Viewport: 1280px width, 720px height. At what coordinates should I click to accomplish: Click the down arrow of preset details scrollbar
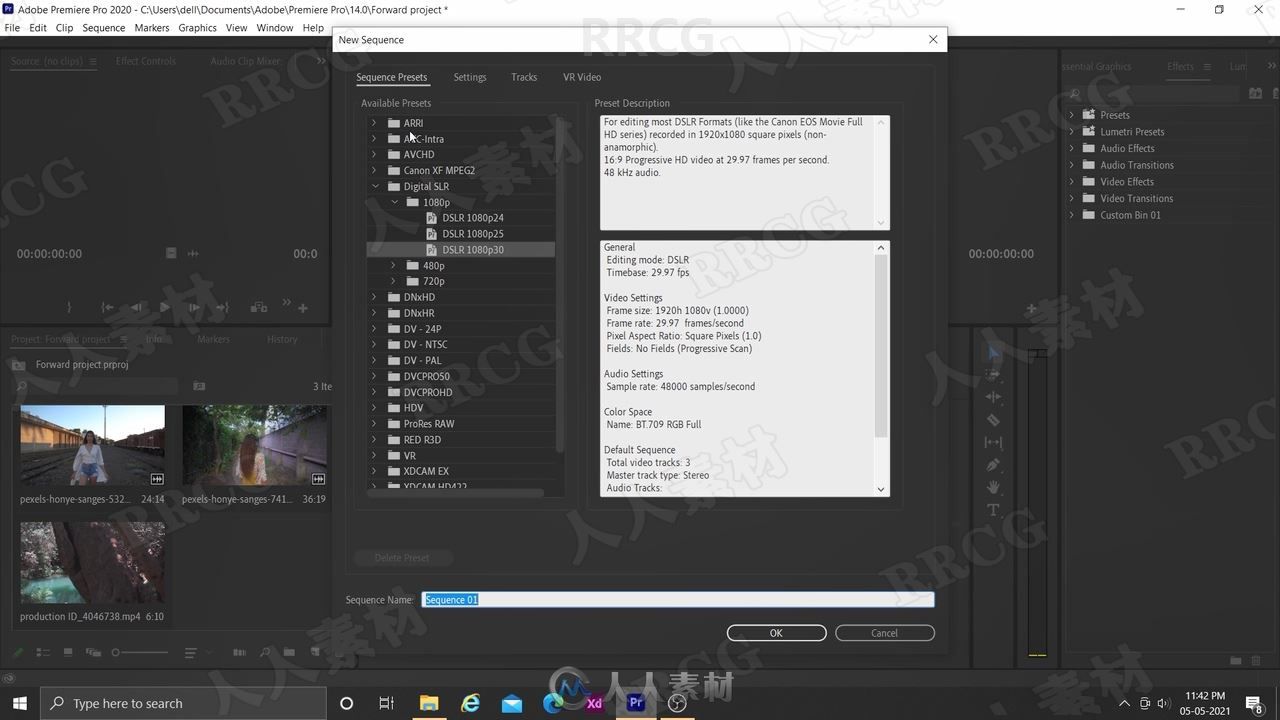click(x=881, y=489)
